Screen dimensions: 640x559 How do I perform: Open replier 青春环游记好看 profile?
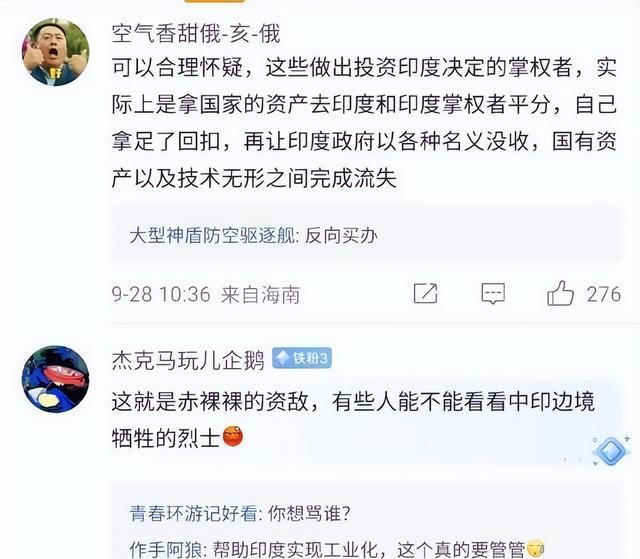tap(193, 513)
